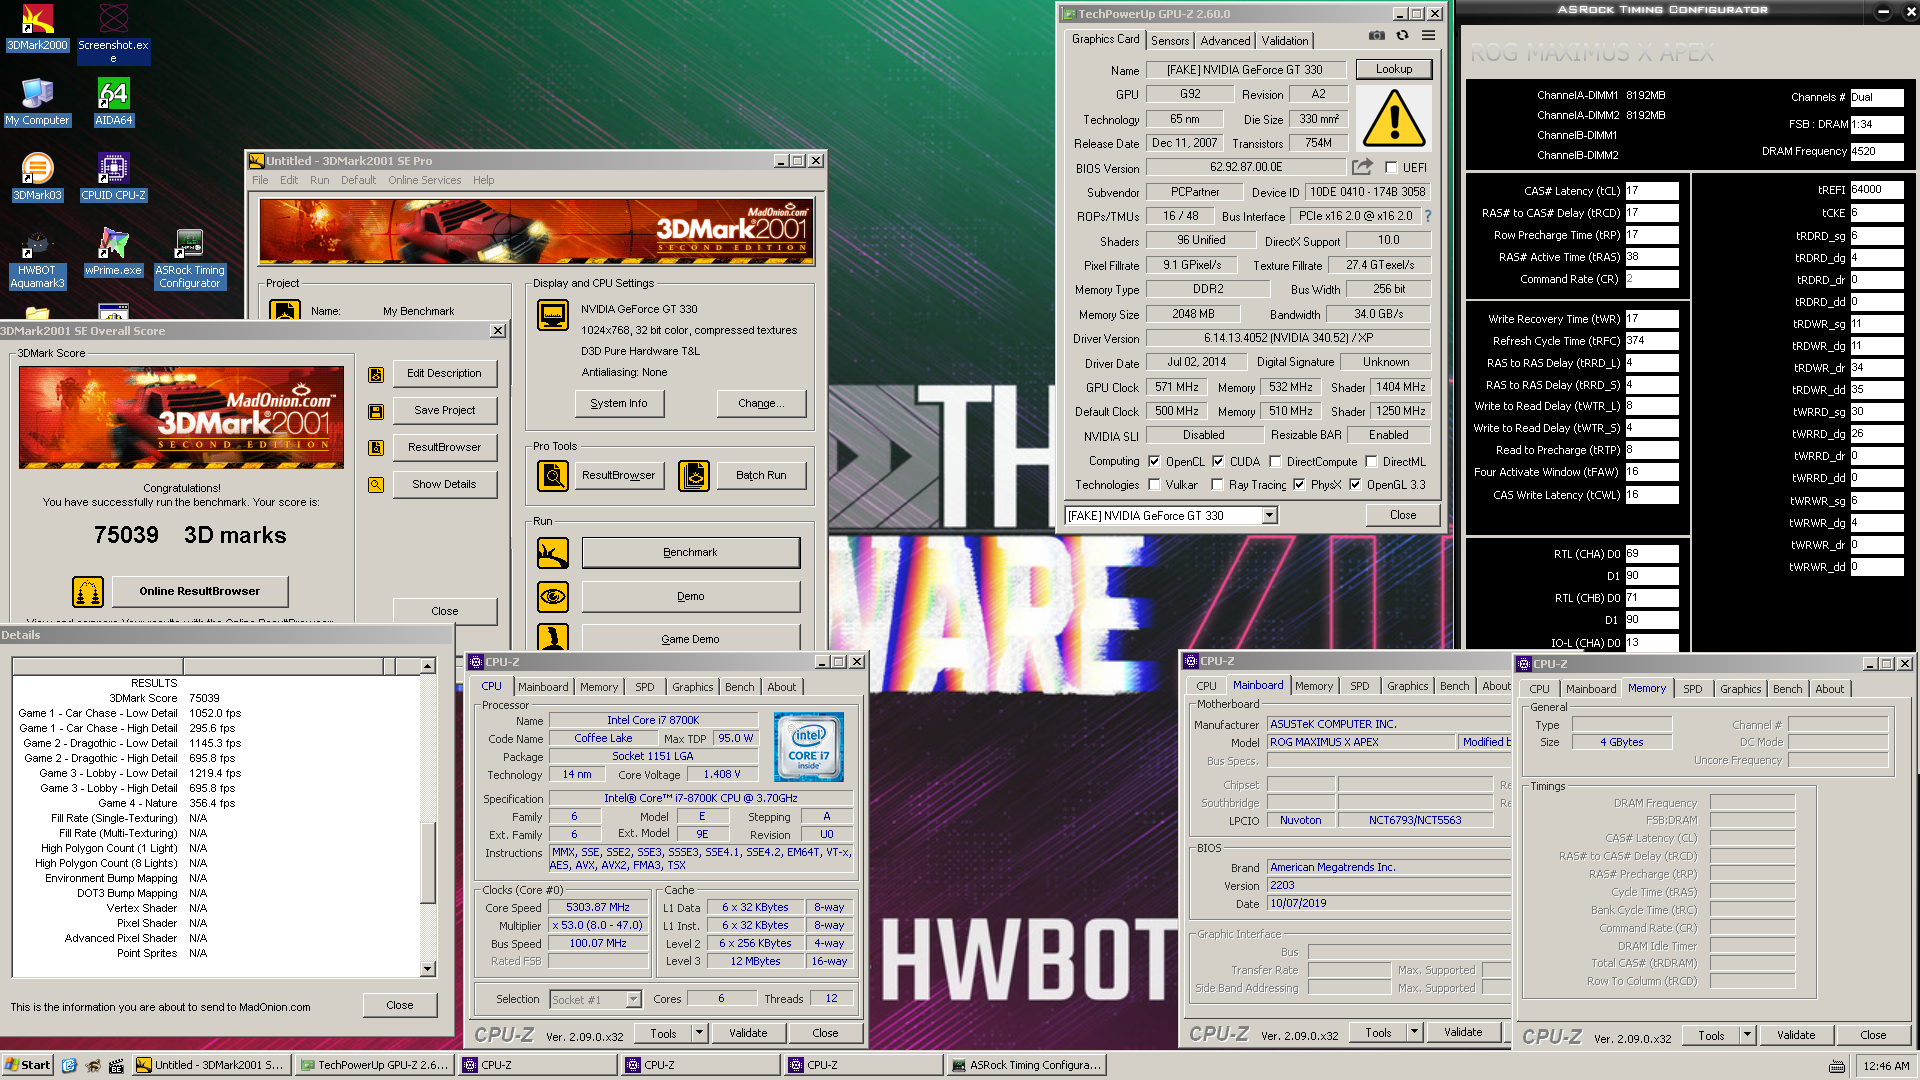Viewport: 1920px width, 1080px height.
Task: Switch to Sensors tab in GPU-Z
Action: point(1170,41)
